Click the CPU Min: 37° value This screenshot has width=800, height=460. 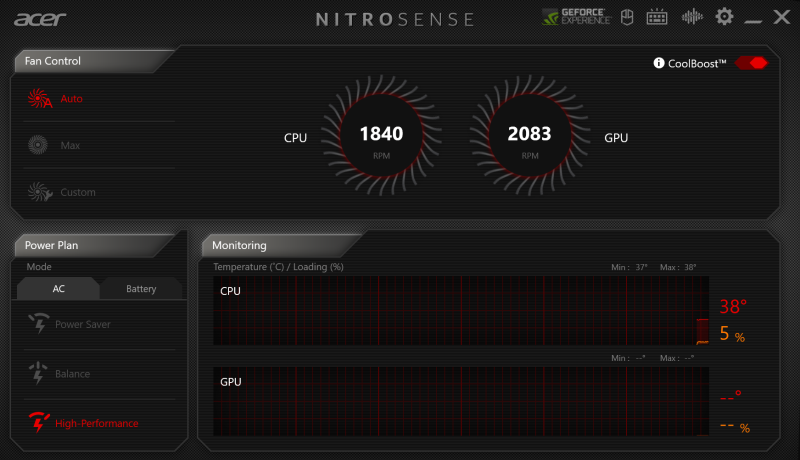point(629,267)
